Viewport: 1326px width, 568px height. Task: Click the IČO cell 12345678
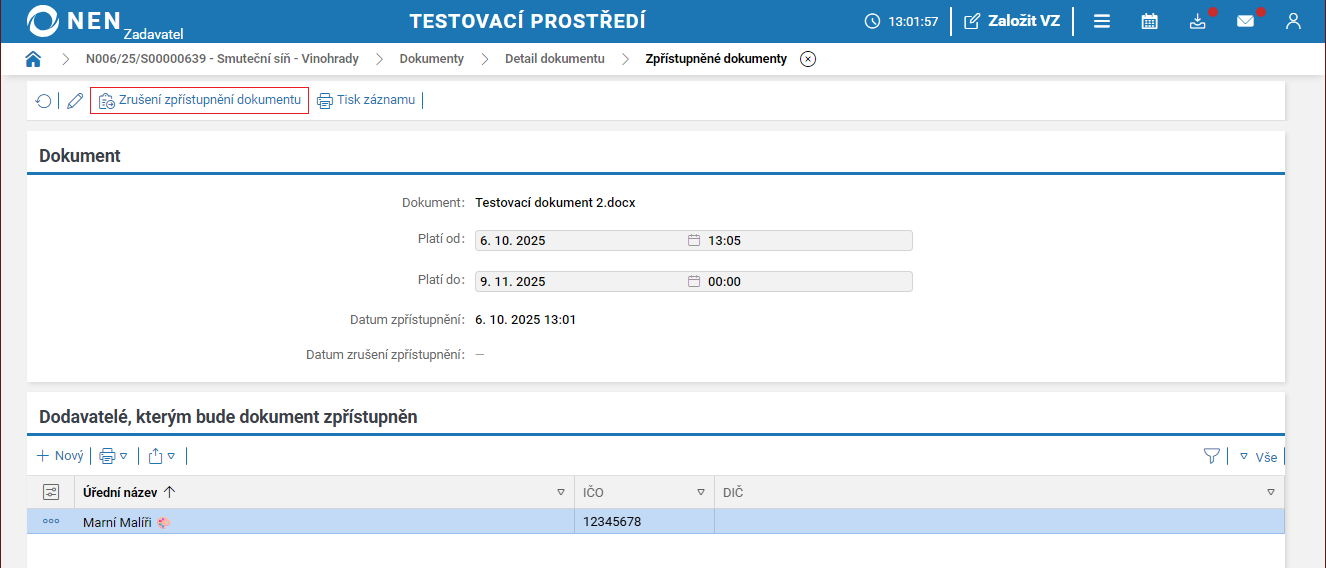612,522
